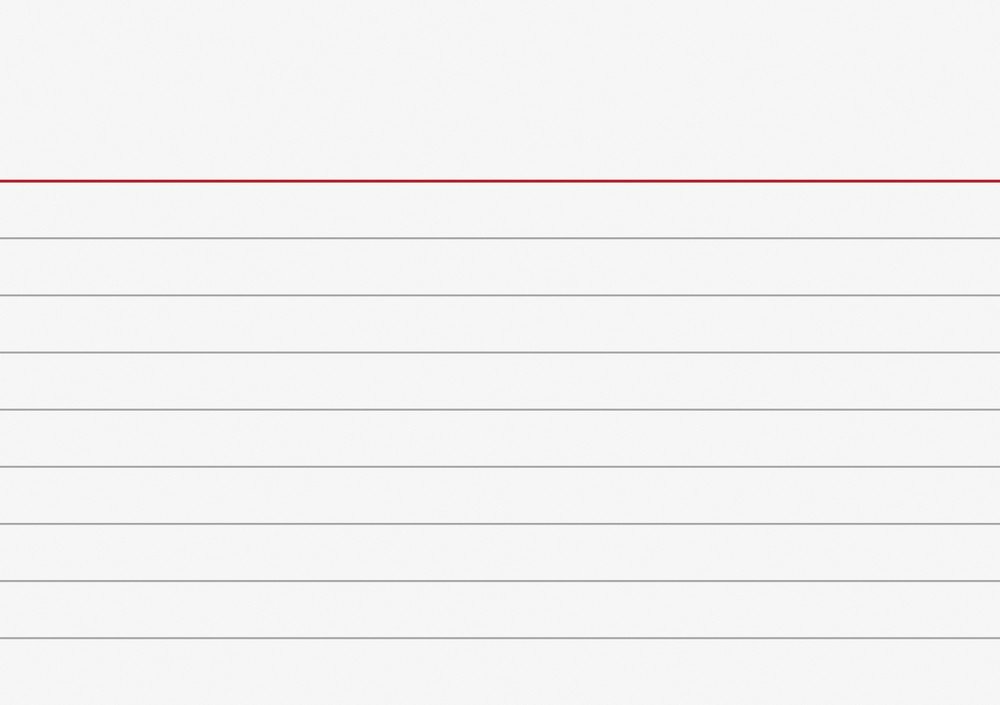Click the row between fourth and fifth gray lines
Viewport: 1000px width, 705px height.
[500, 438]
